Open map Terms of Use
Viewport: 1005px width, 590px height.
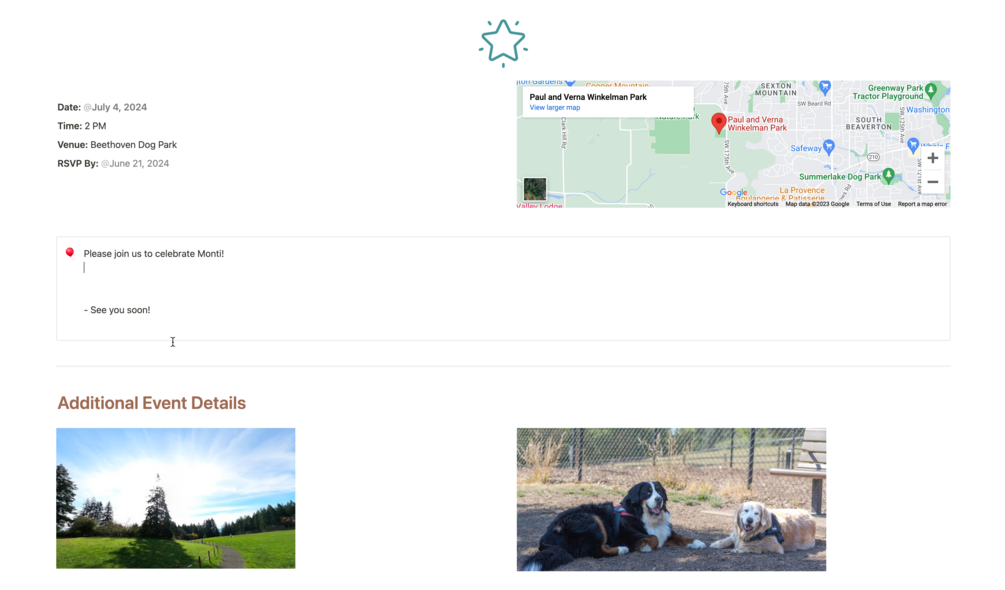pyautogui.click(x=873, y=204)
